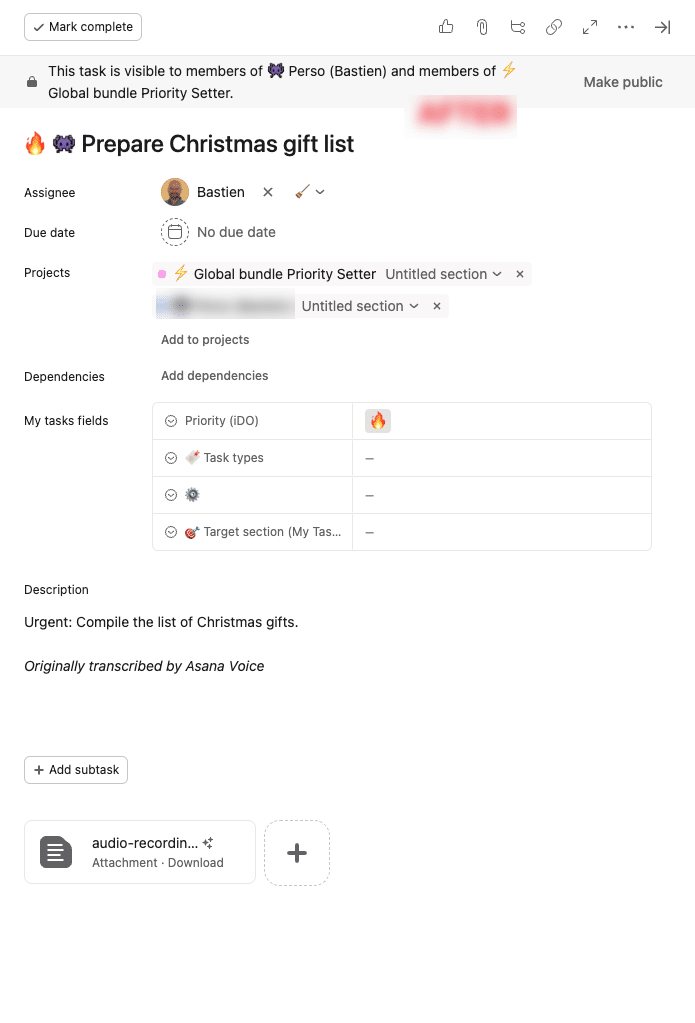Expand task to full screen
The height and width of the screenshot is (1023, 695).
point(590,27)
